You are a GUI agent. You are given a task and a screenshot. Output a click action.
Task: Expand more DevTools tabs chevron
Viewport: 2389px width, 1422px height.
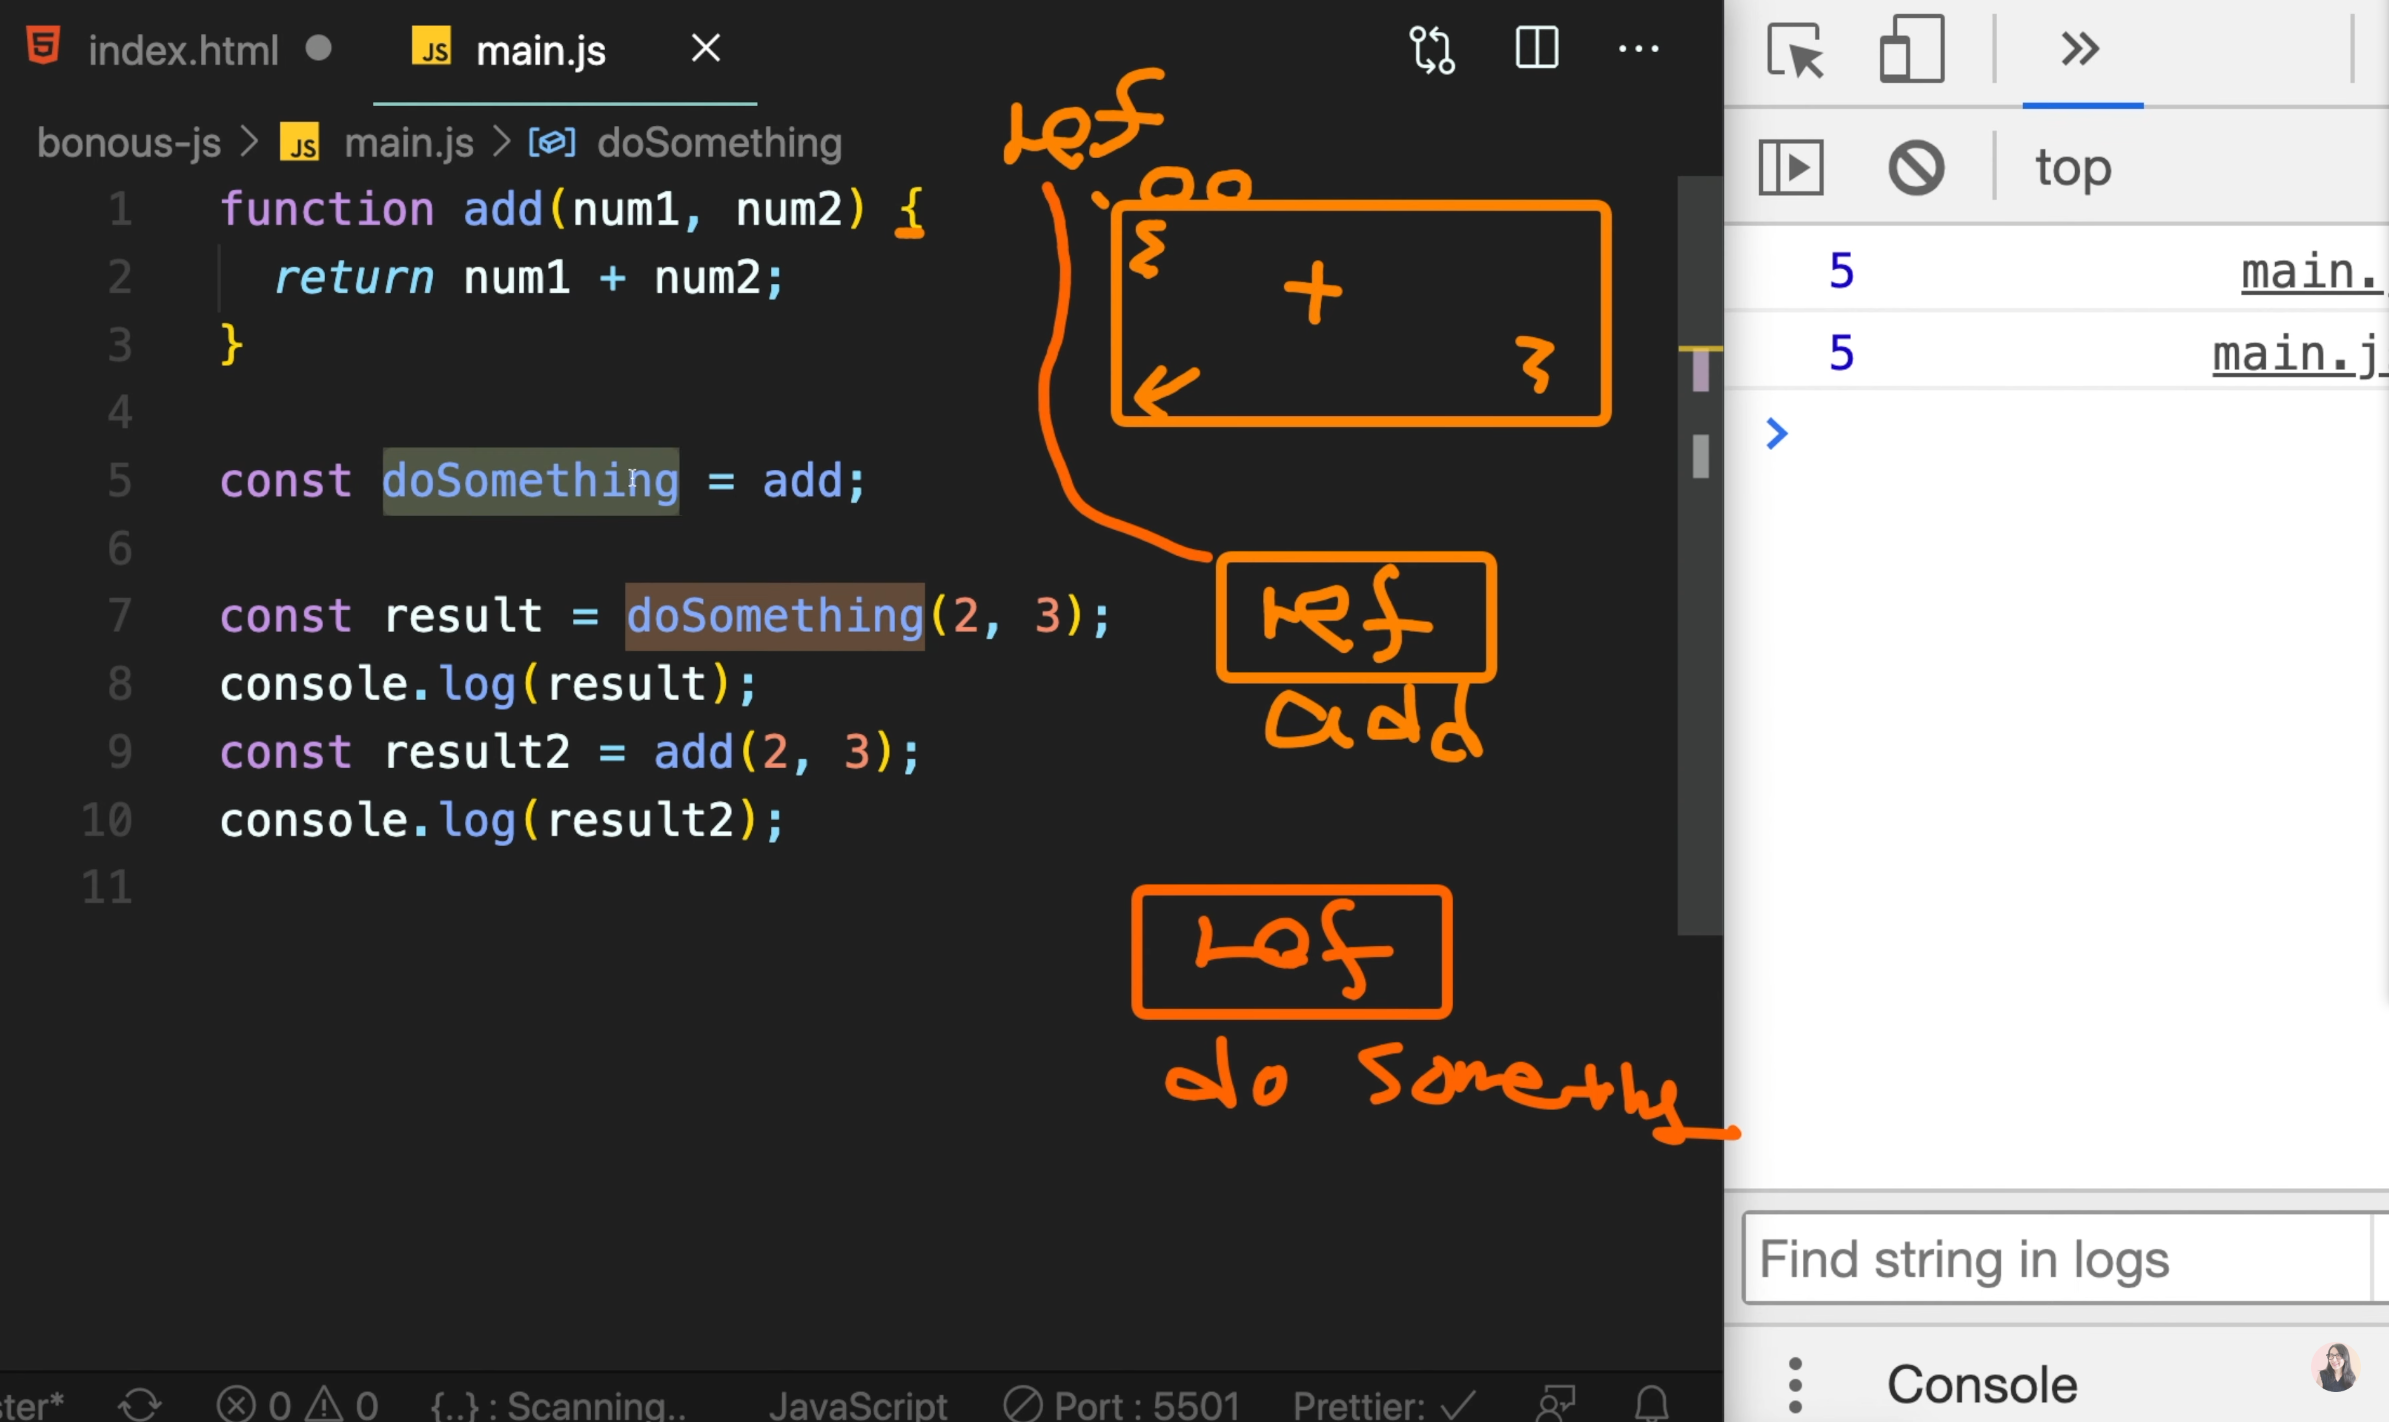click(2080, 49)
